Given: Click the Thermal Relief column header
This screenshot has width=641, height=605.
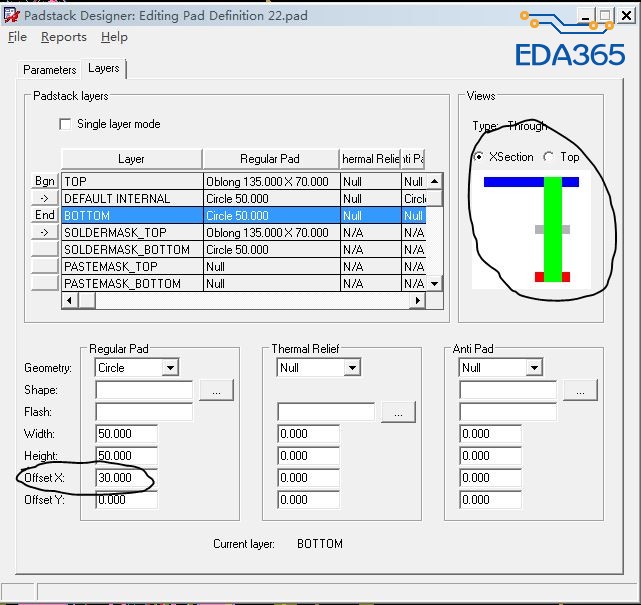Looking at the screenshot, I should coord(370,159).
